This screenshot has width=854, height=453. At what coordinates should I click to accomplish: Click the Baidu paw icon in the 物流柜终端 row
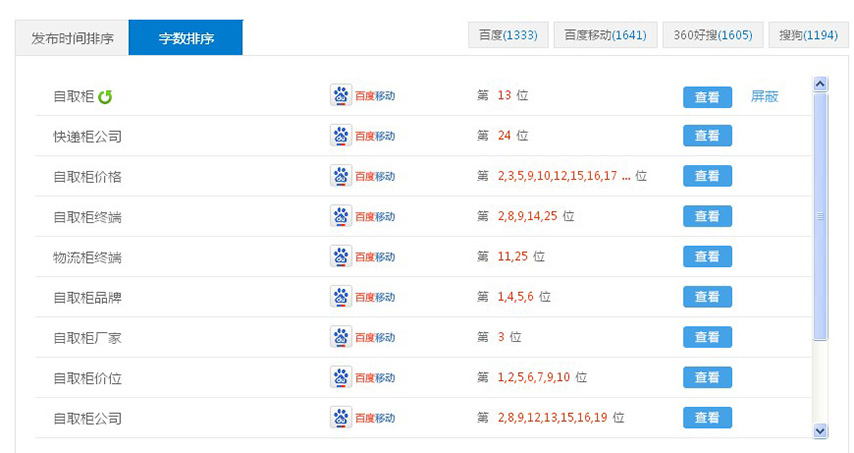click(x=341, y=256)
